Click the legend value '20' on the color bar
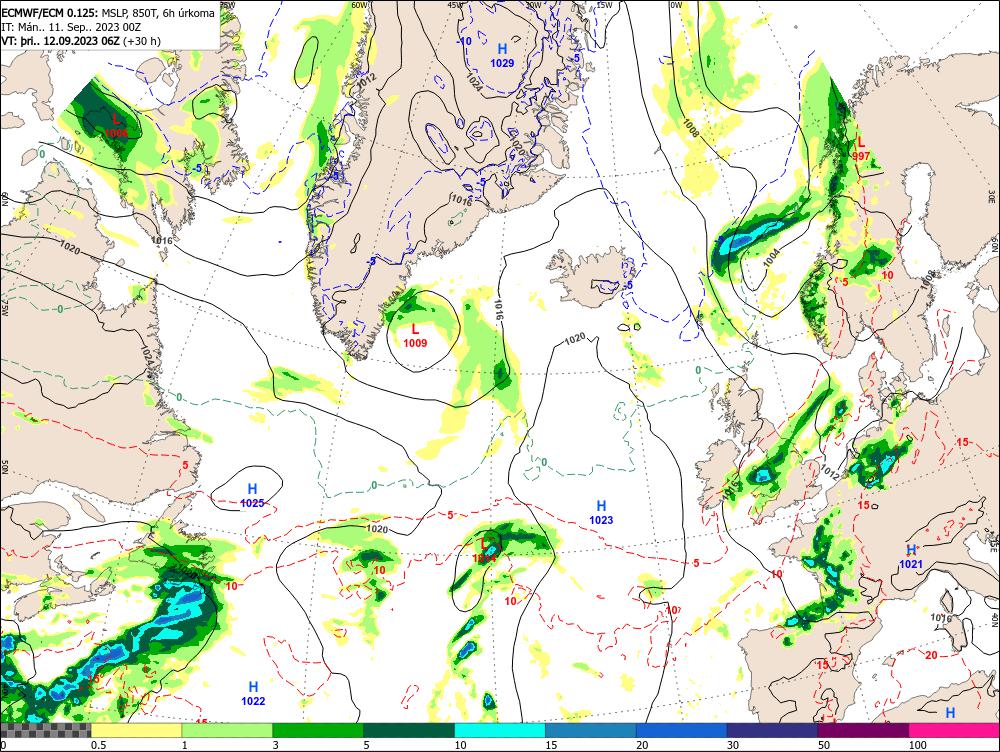Screen dimensions: 1000x752 [x=642, y=745]
